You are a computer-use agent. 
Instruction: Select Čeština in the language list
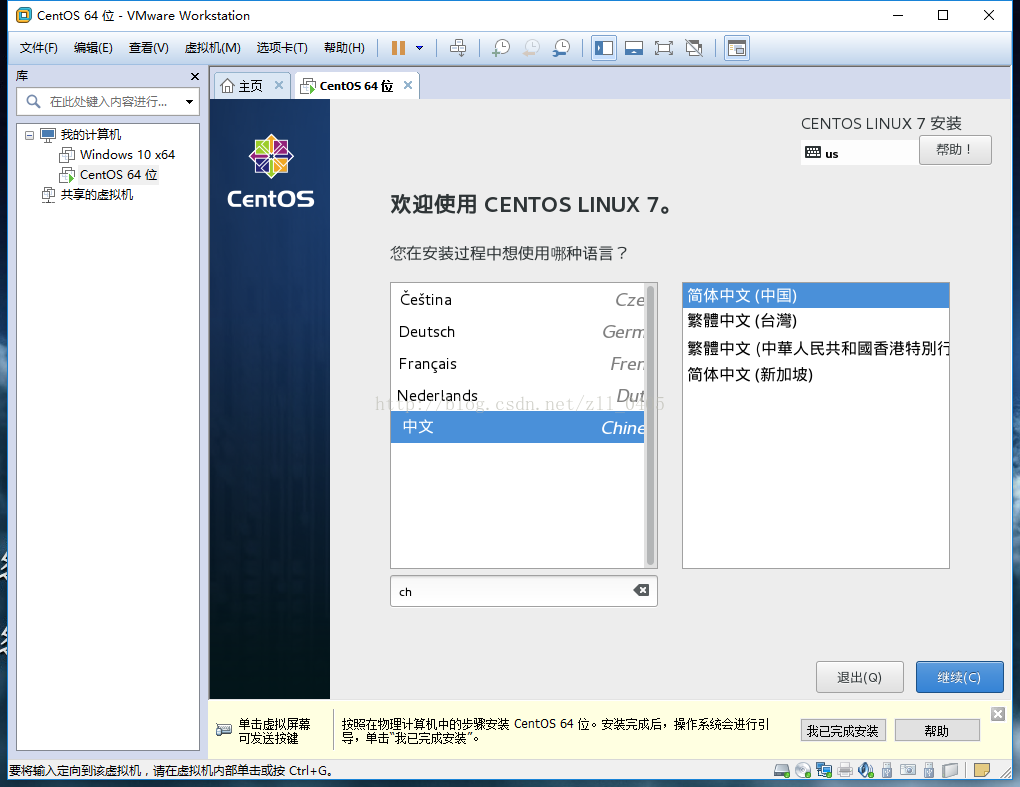tap(518, 299)
